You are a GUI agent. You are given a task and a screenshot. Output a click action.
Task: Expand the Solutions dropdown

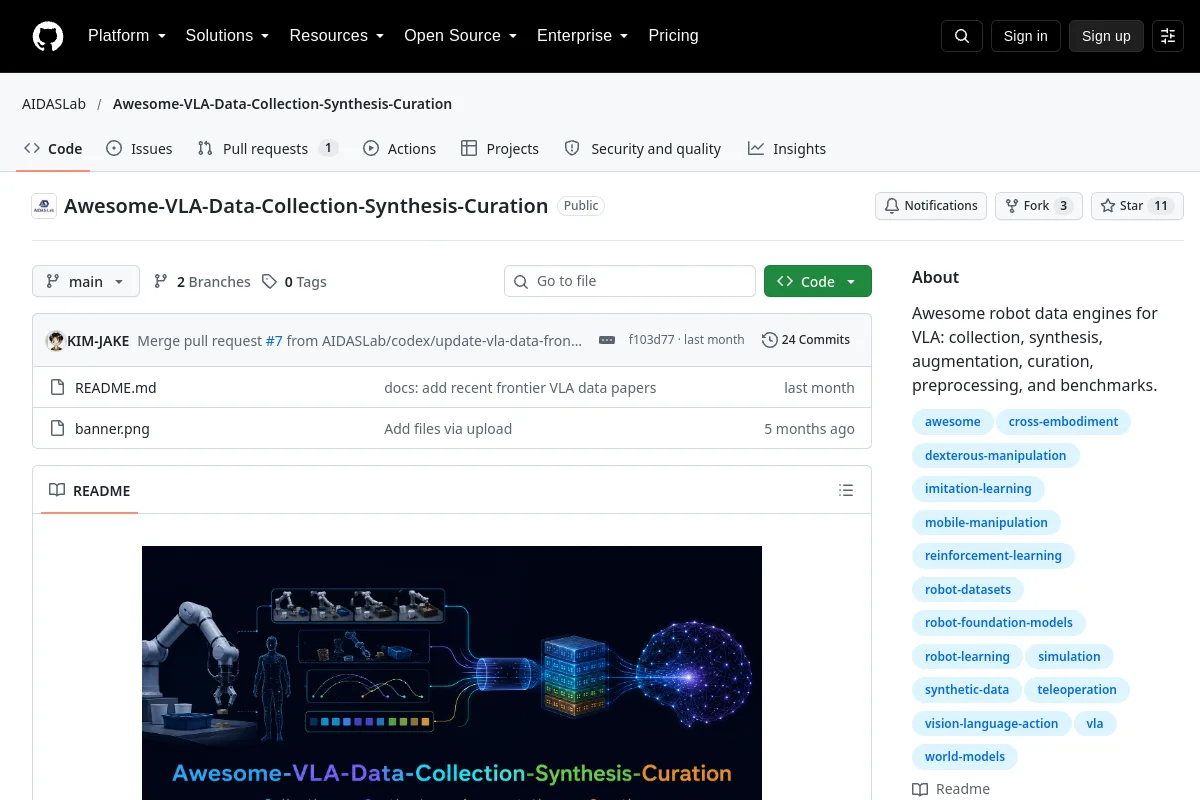227,36
